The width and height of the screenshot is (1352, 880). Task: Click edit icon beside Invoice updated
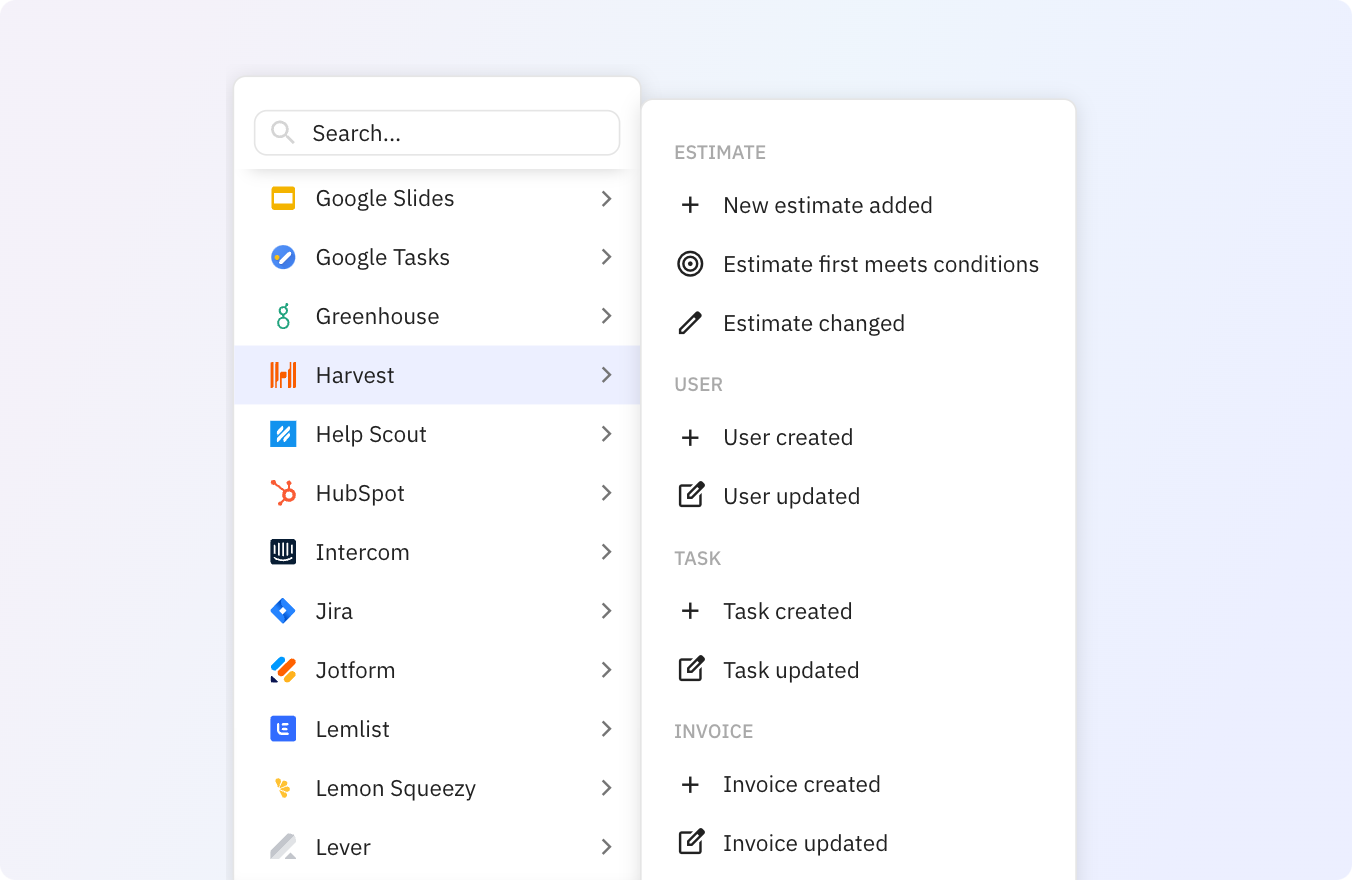pos(691,842)
